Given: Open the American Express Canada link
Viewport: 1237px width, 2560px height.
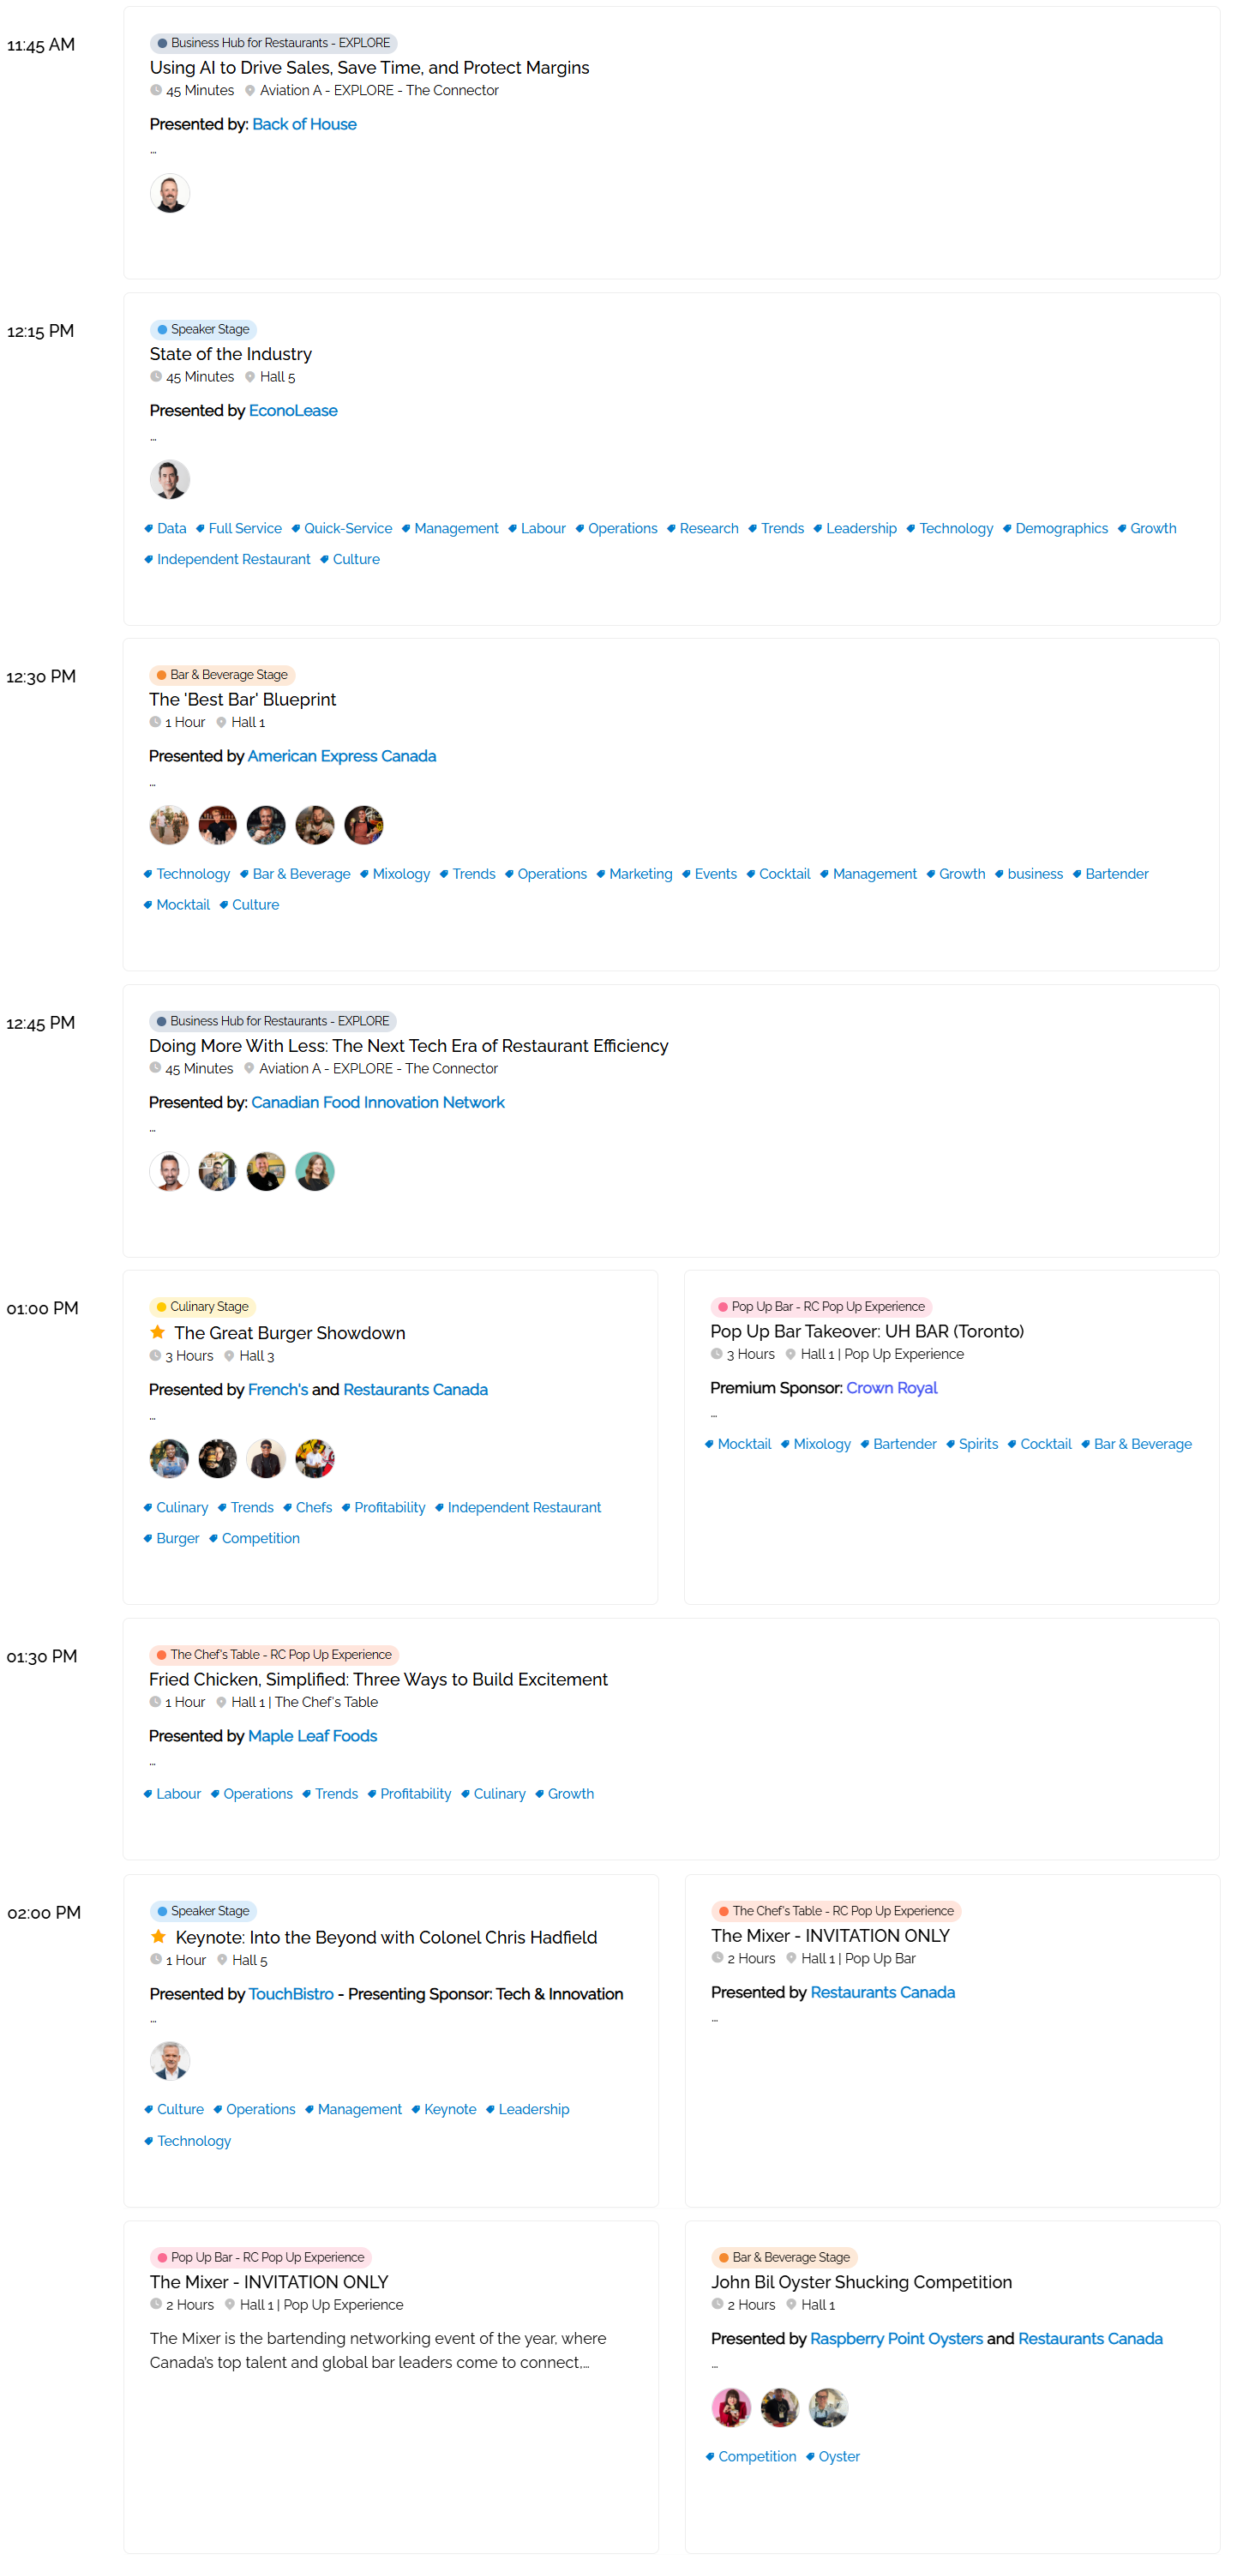Looking at the screenshot, I should (341, 756).
